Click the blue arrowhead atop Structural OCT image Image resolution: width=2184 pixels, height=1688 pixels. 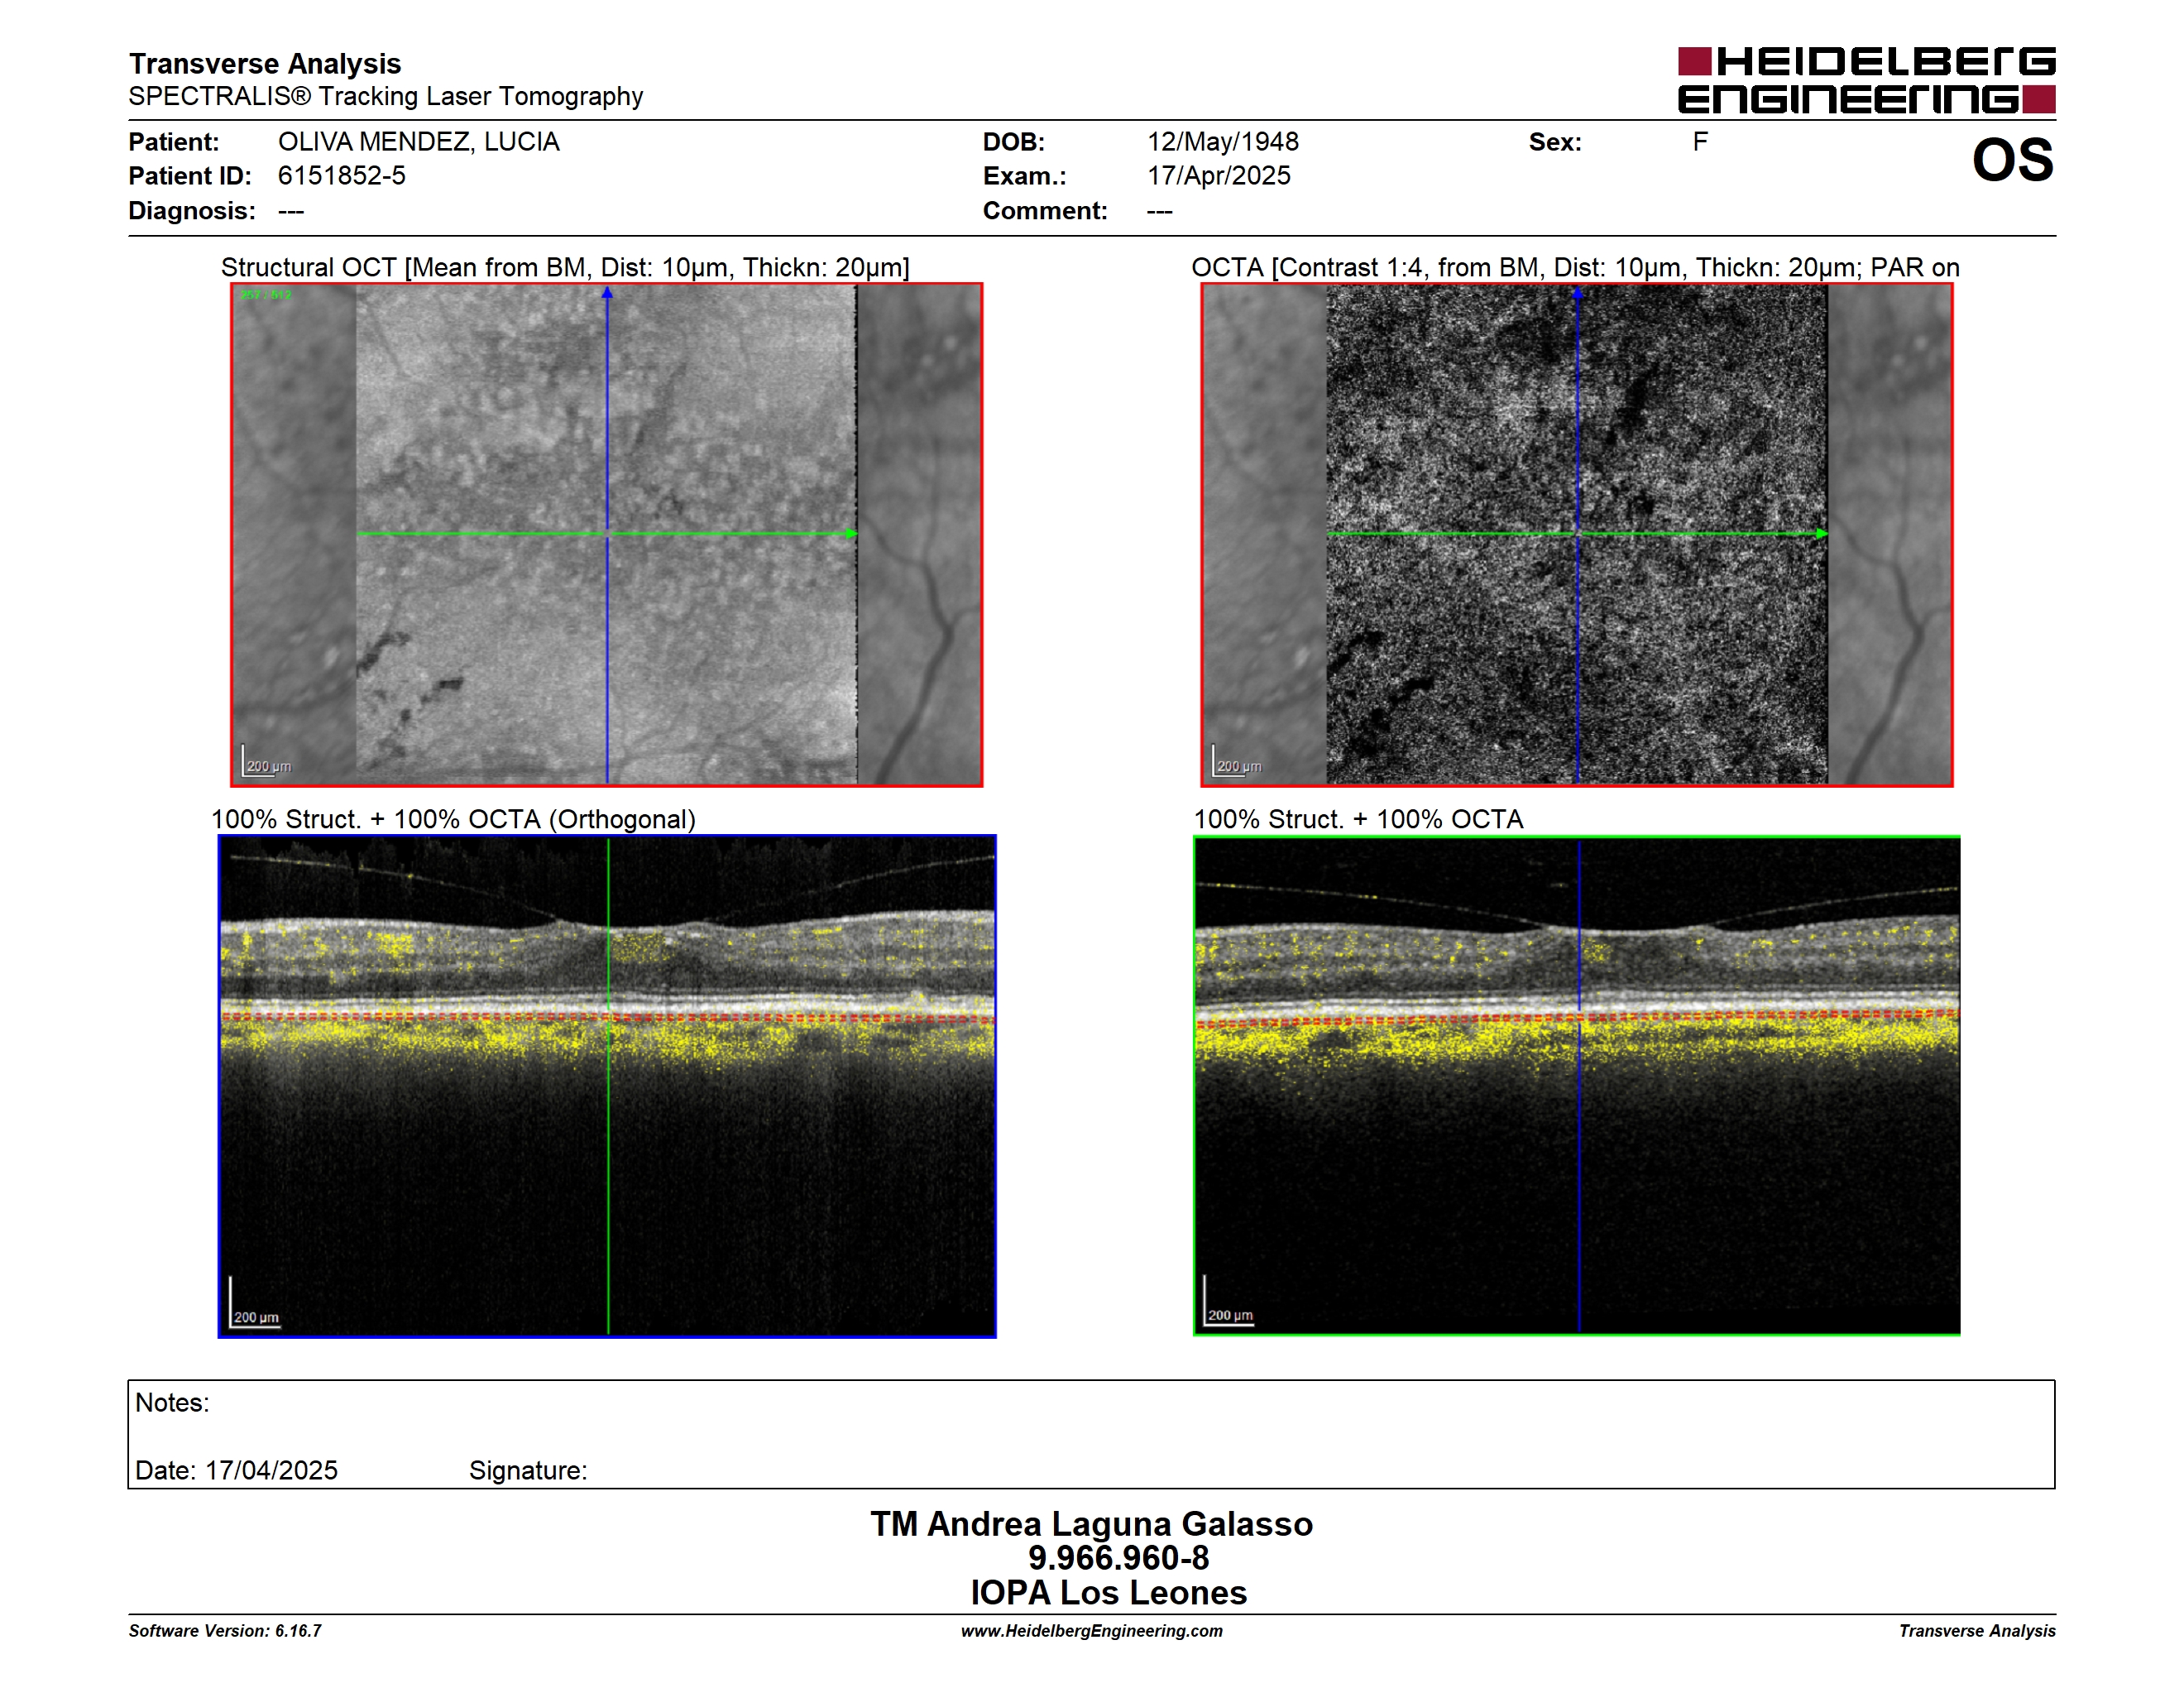pyautogui.click(x=607, y=293)
